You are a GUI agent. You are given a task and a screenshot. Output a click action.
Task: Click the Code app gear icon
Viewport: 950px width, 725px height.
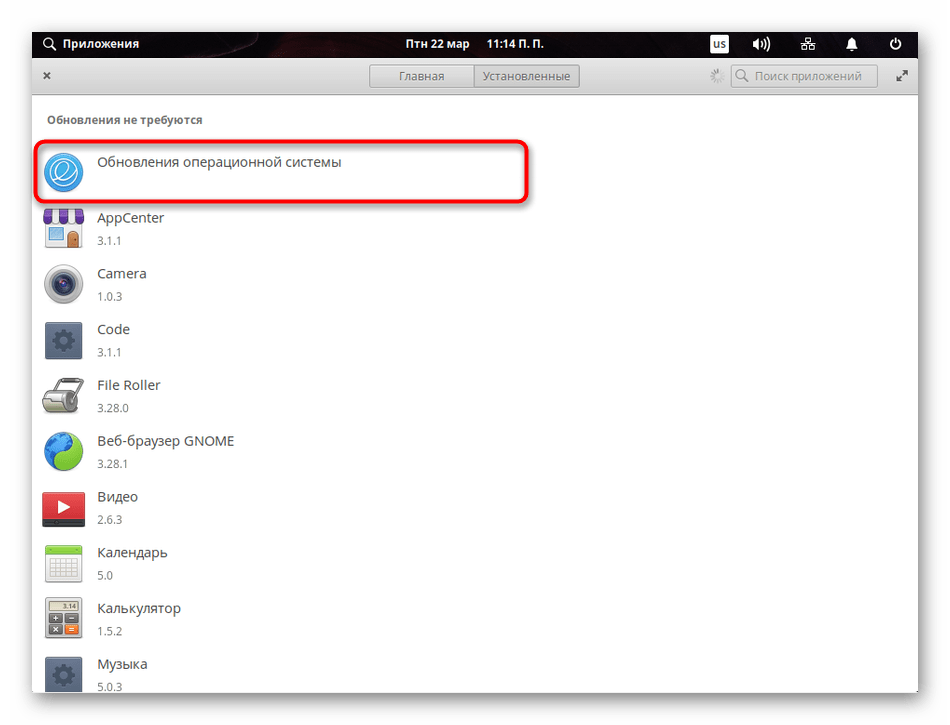(x=64, y=340)
